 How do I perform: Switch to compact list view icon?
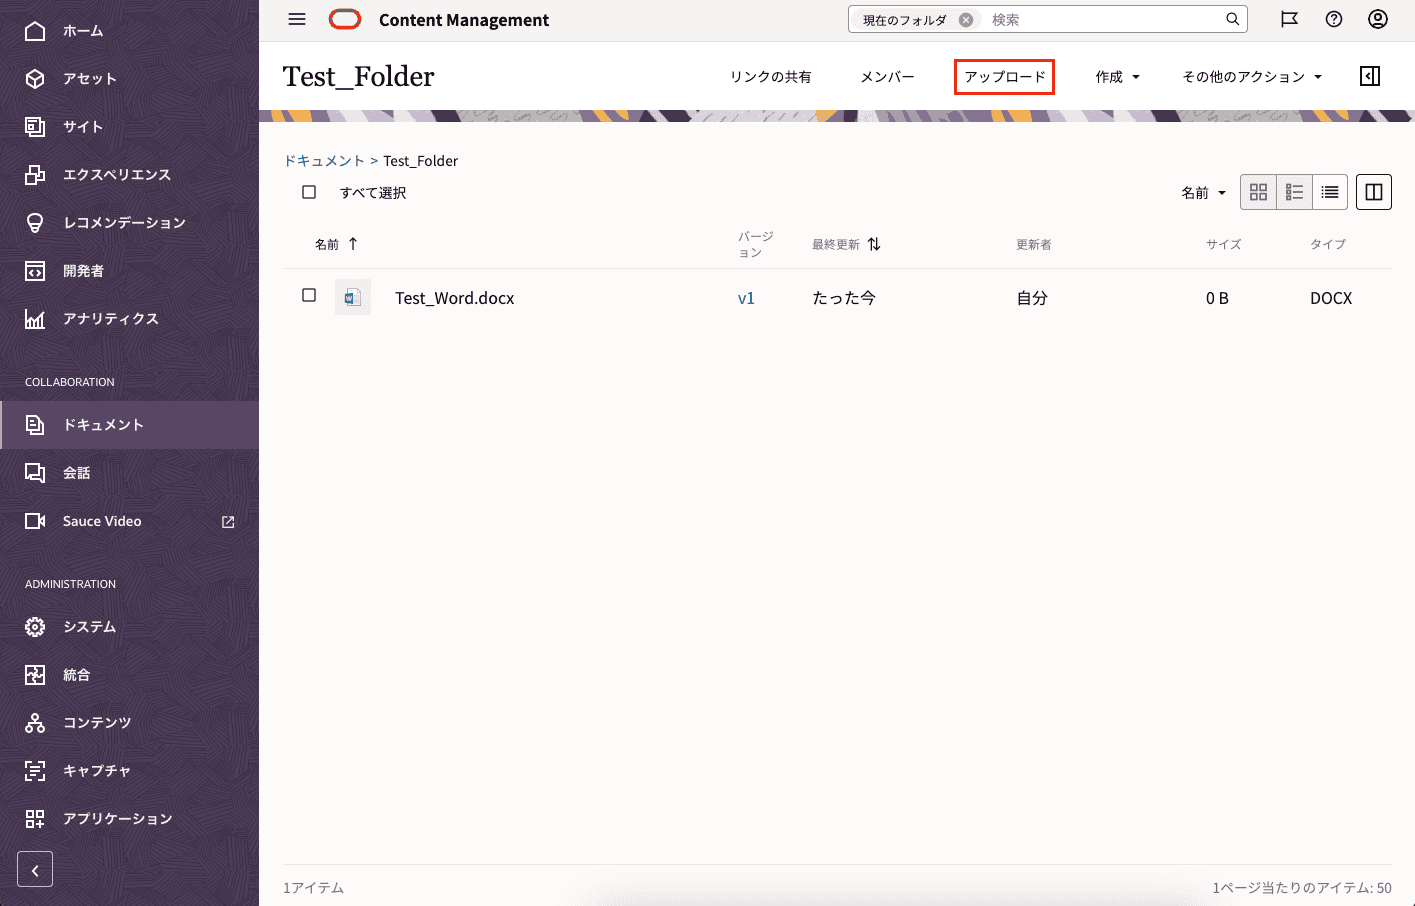coord(1330,192)
